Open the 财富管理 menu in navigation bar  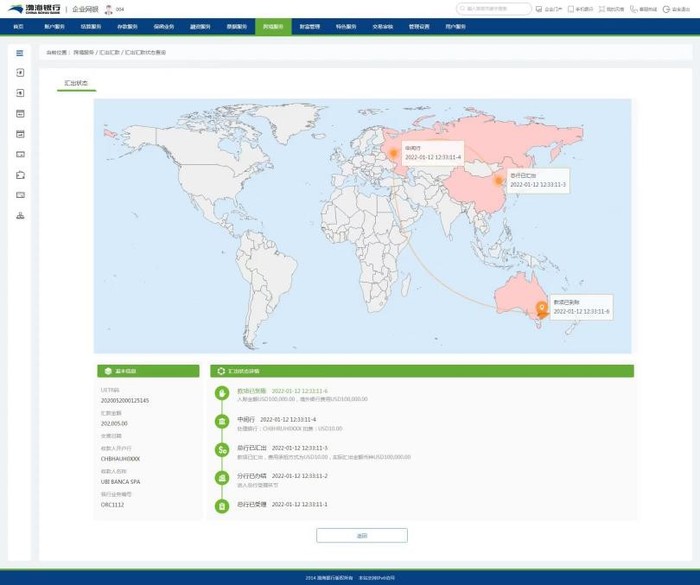click(309, 27)
